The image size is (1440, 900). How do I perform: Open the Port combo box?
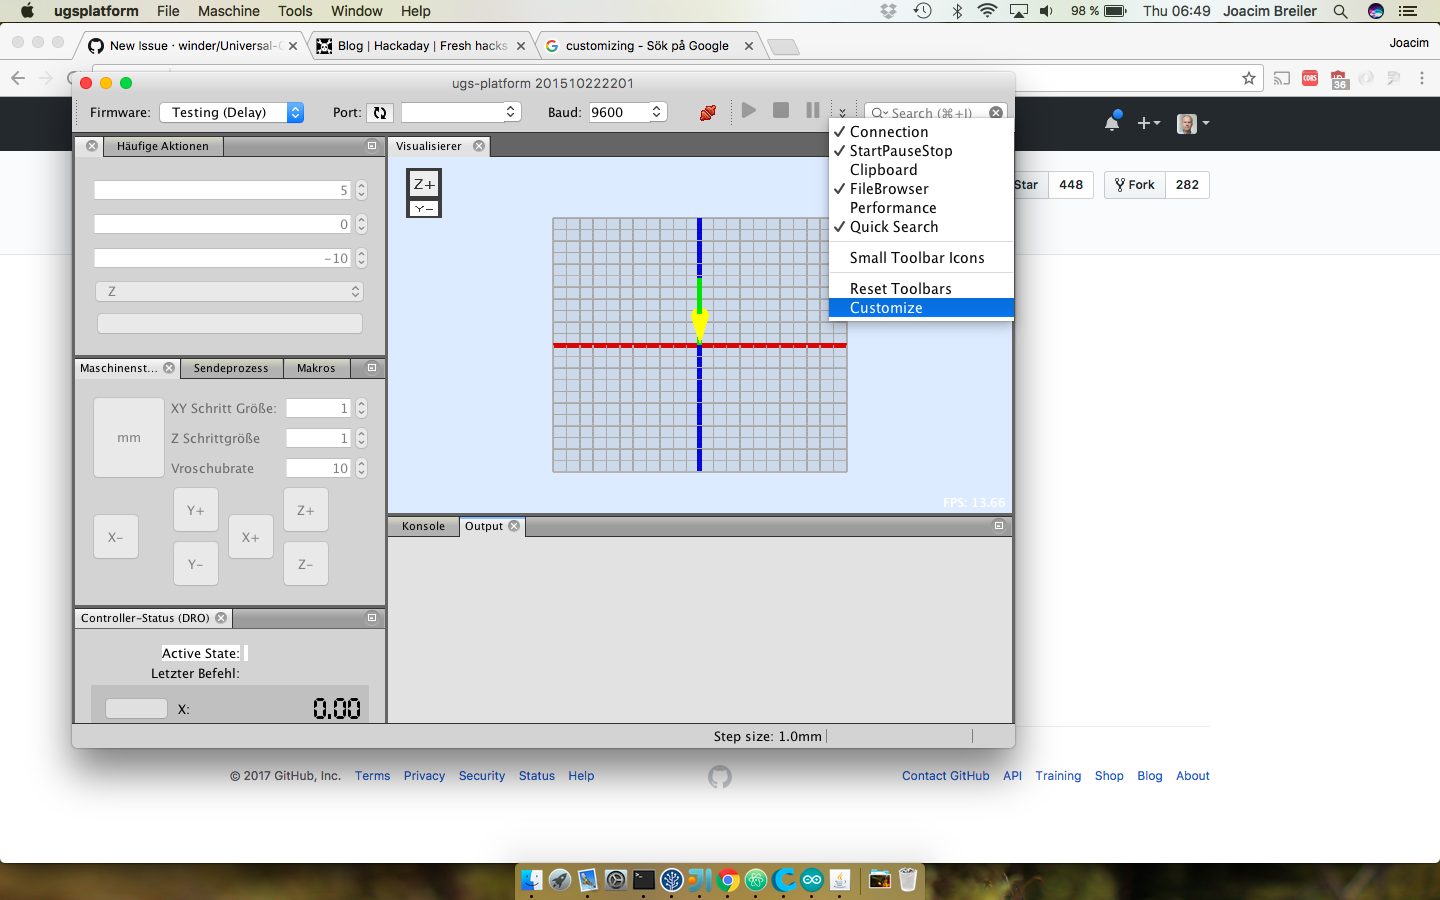pyautogui.click(x=461, y=112)
